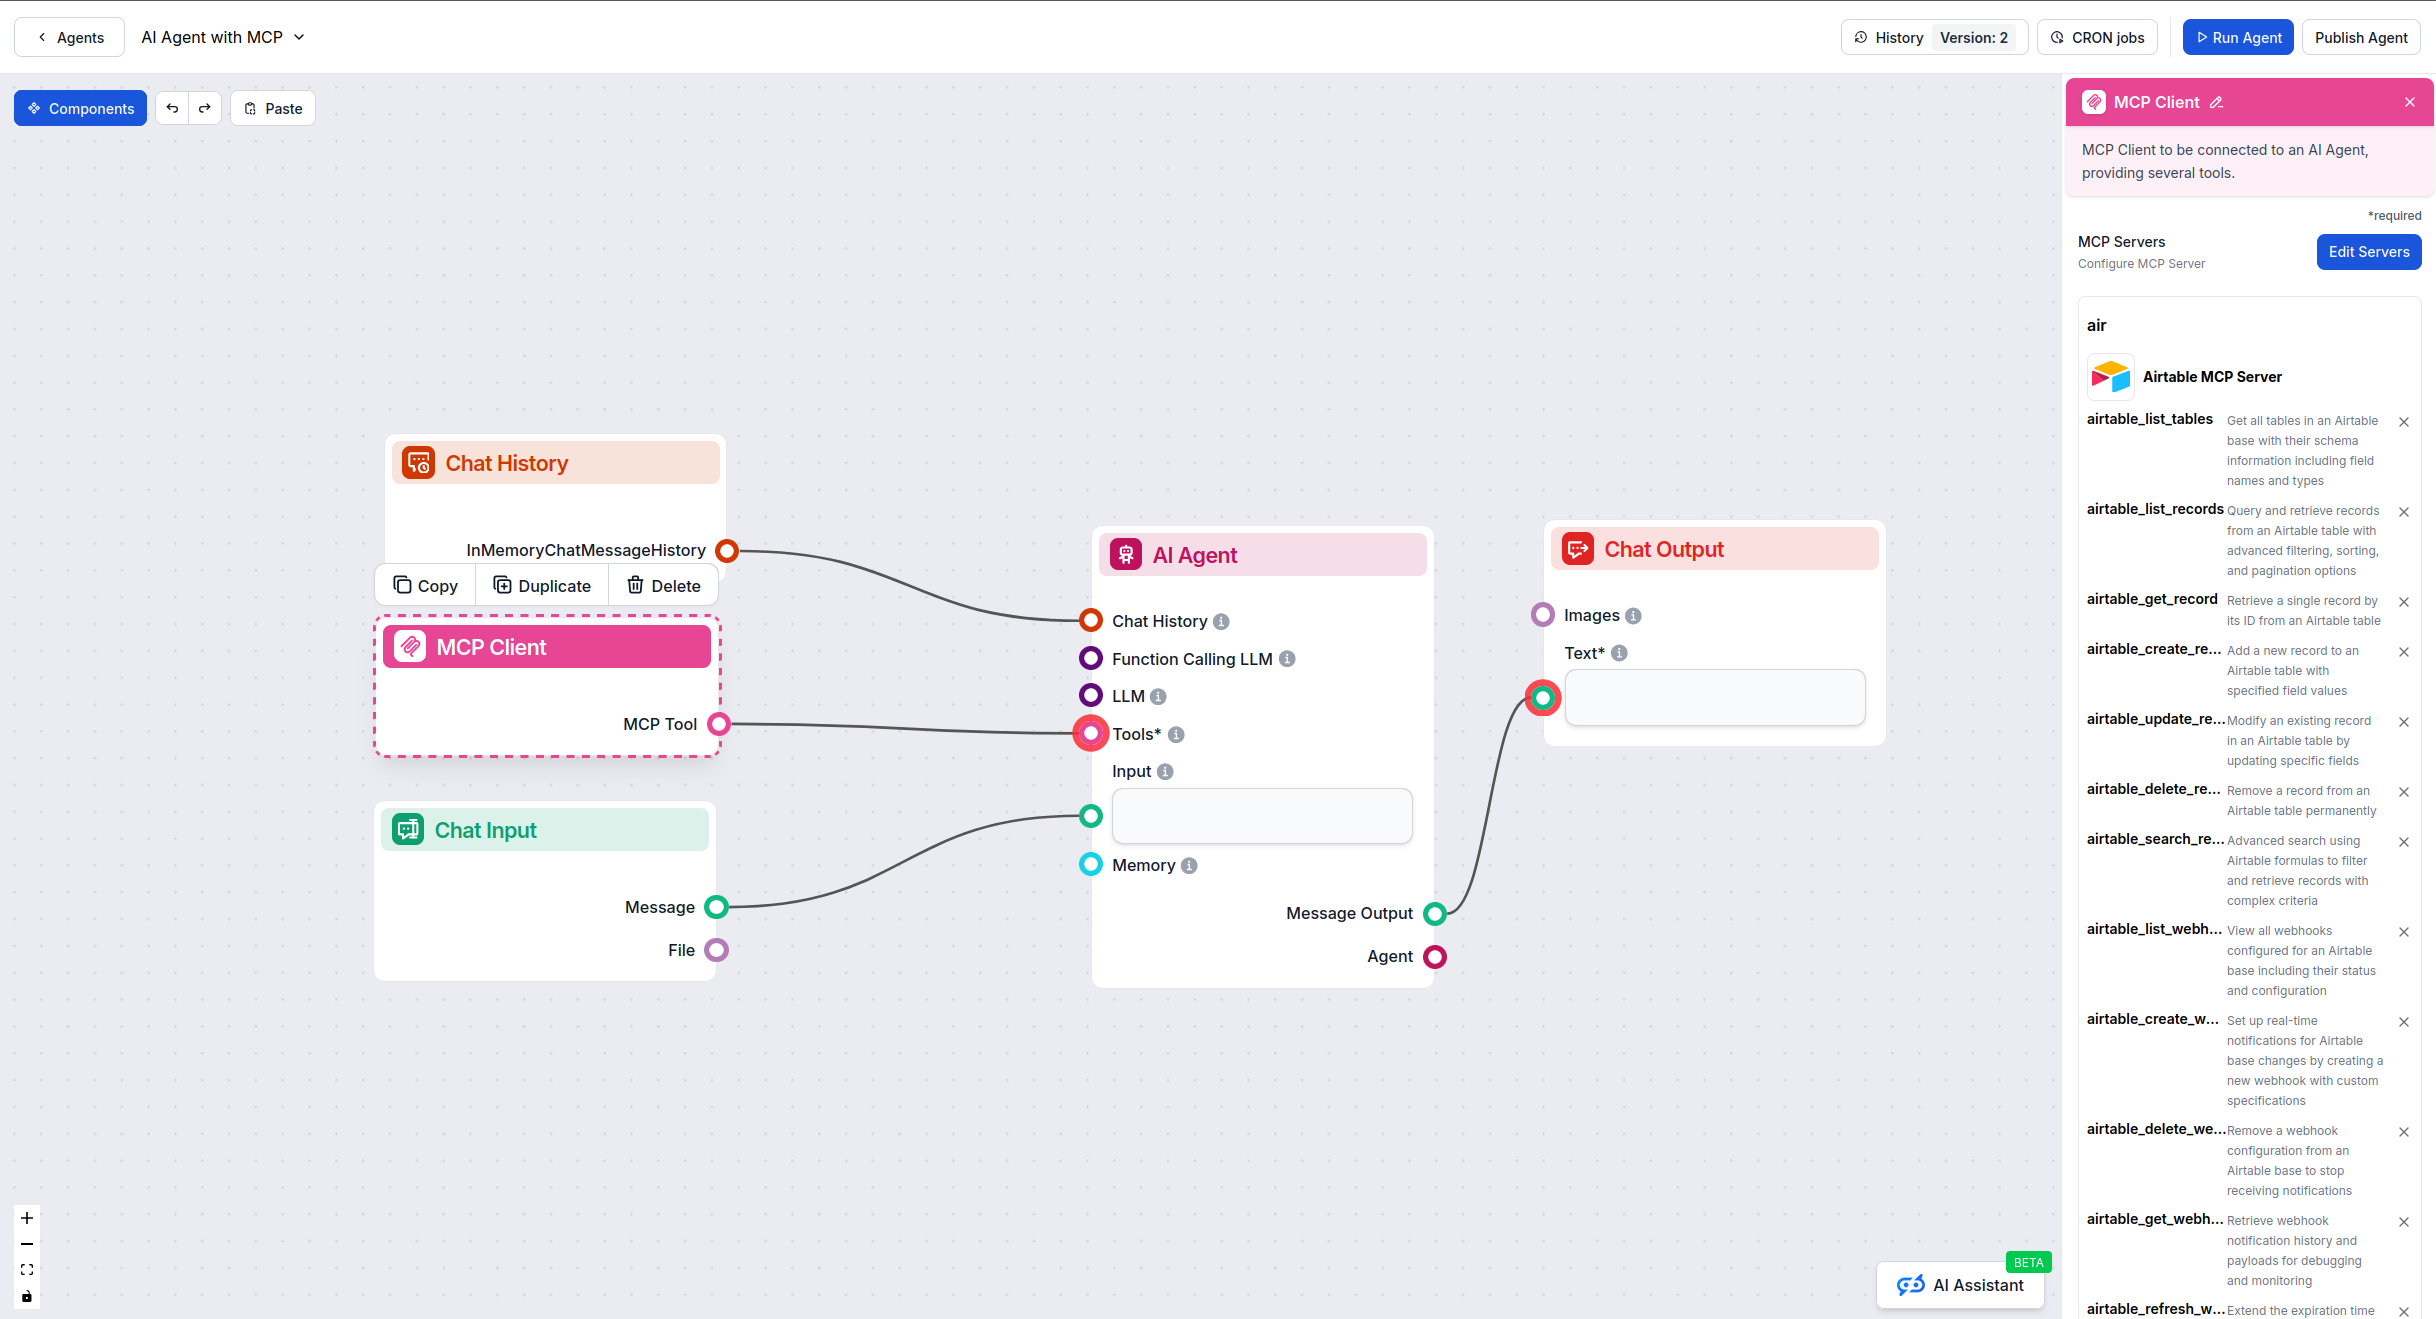Click the Edit Servers button
The image size is (2436, 1319).
coord(2368,251)
